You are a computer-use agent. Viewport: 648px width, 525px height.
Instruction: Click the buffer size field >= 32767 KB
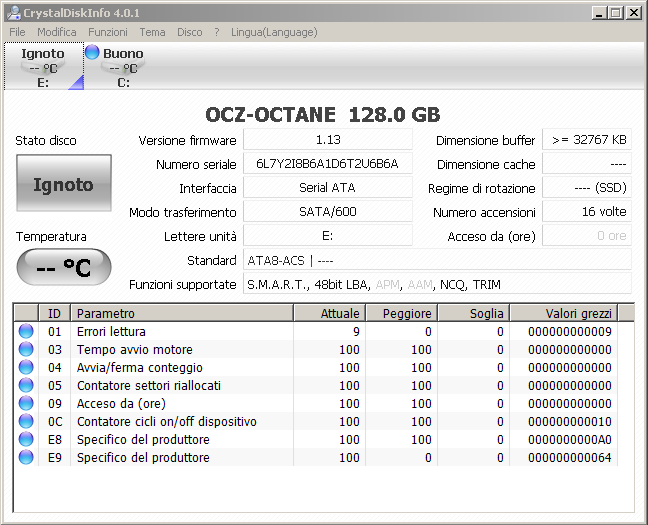pos(587,140)
